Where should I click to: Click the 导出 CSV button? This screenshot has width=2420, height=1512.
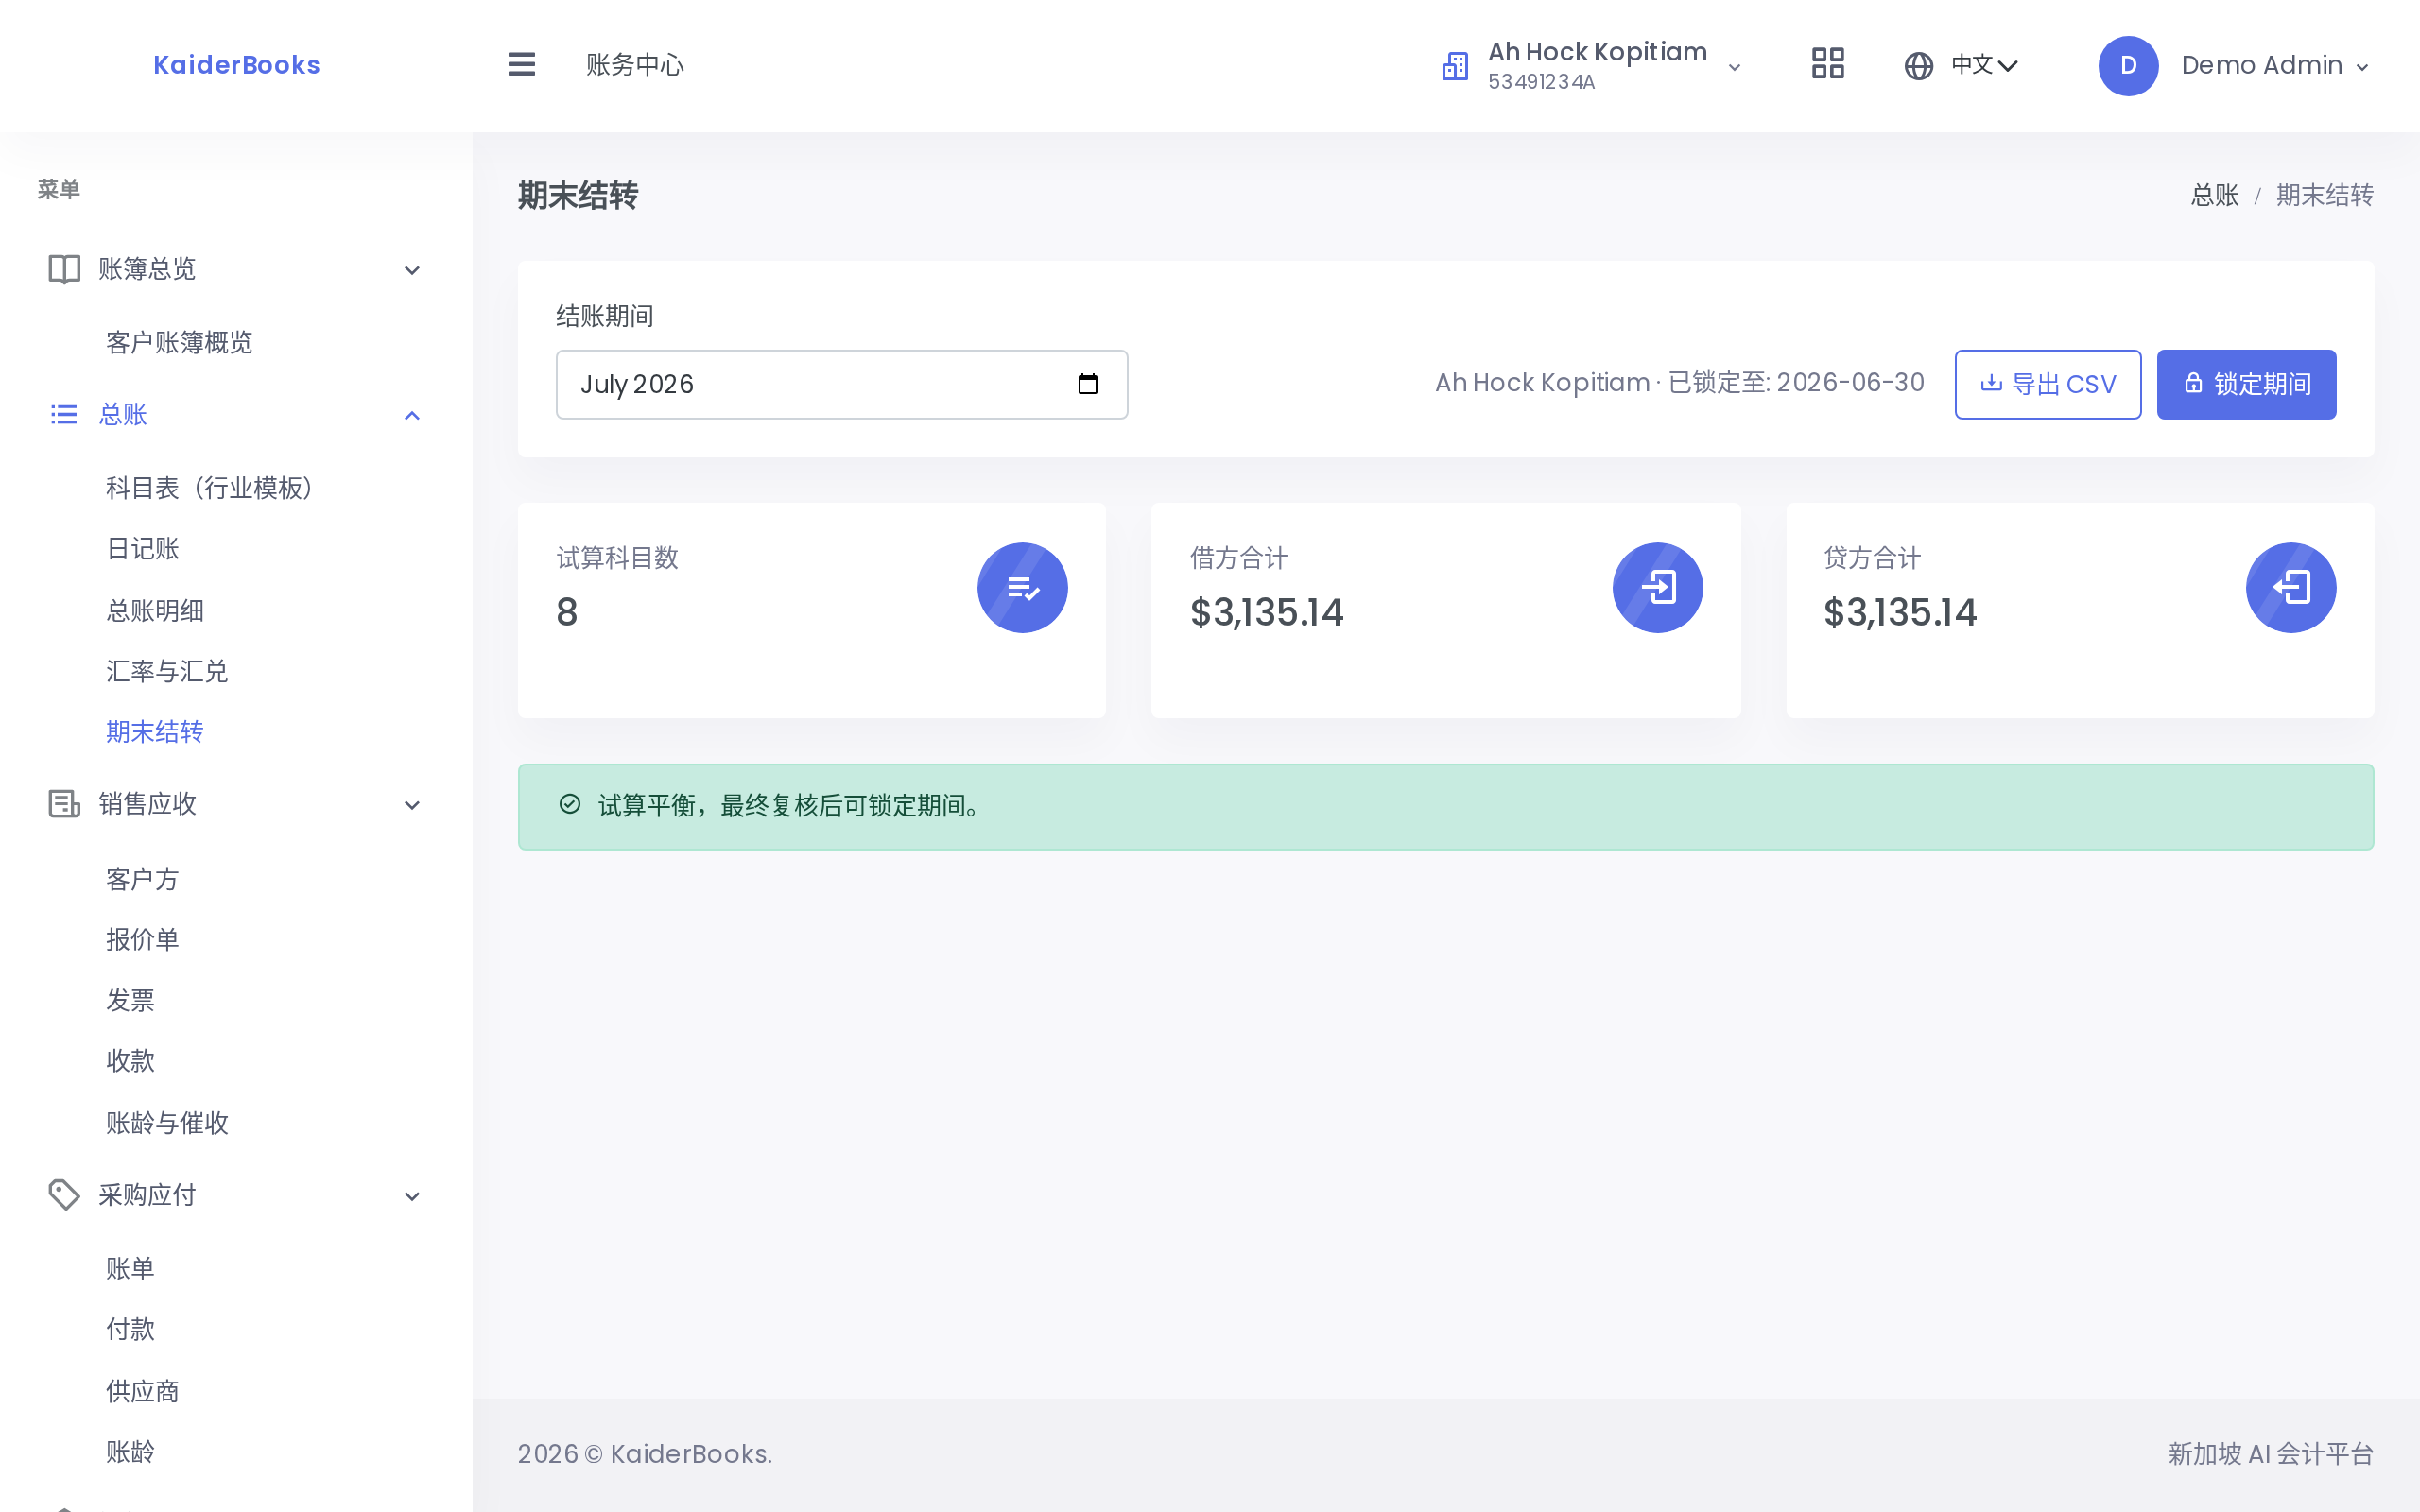coord(2047,384)
